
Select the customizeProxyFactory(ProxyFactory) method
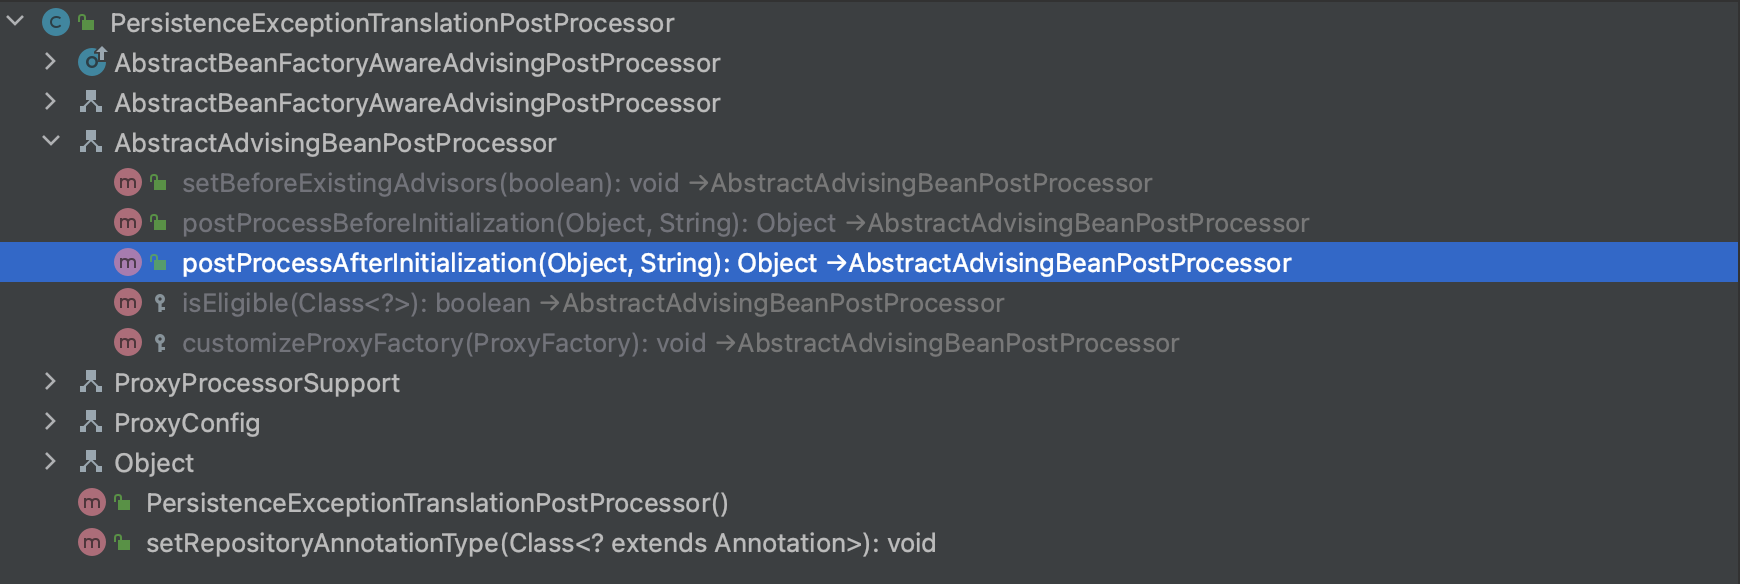point(680,343)
